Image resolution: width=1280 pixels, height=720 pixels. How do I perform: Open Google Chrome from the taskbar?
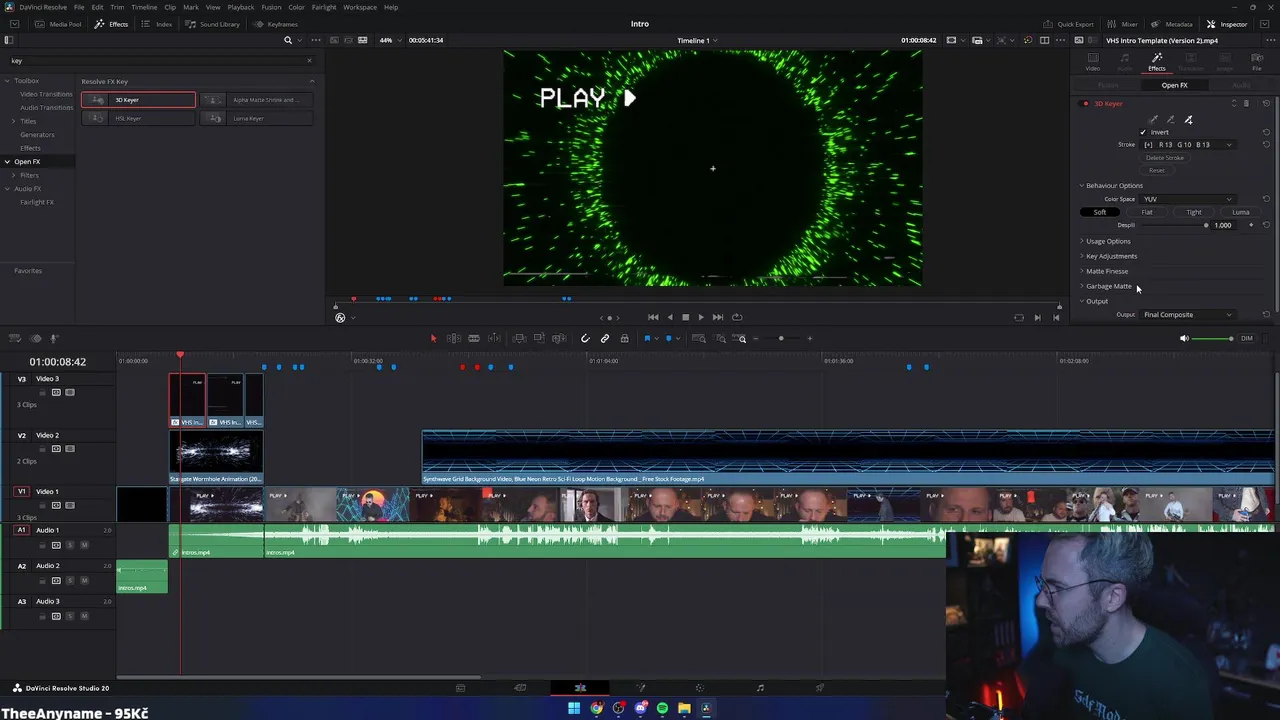[597, 708]
